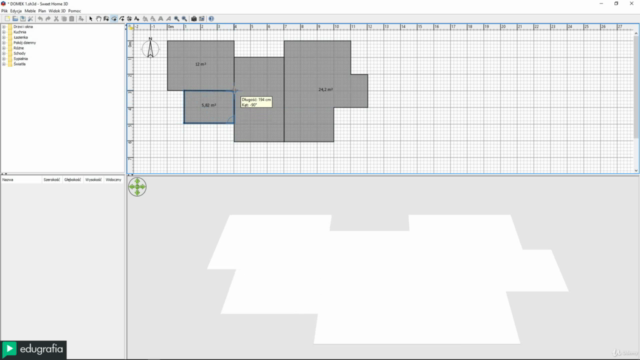The image size is (640, 360).
Task: Sort furniture list by Nazwa column
Action: [21, 180]
